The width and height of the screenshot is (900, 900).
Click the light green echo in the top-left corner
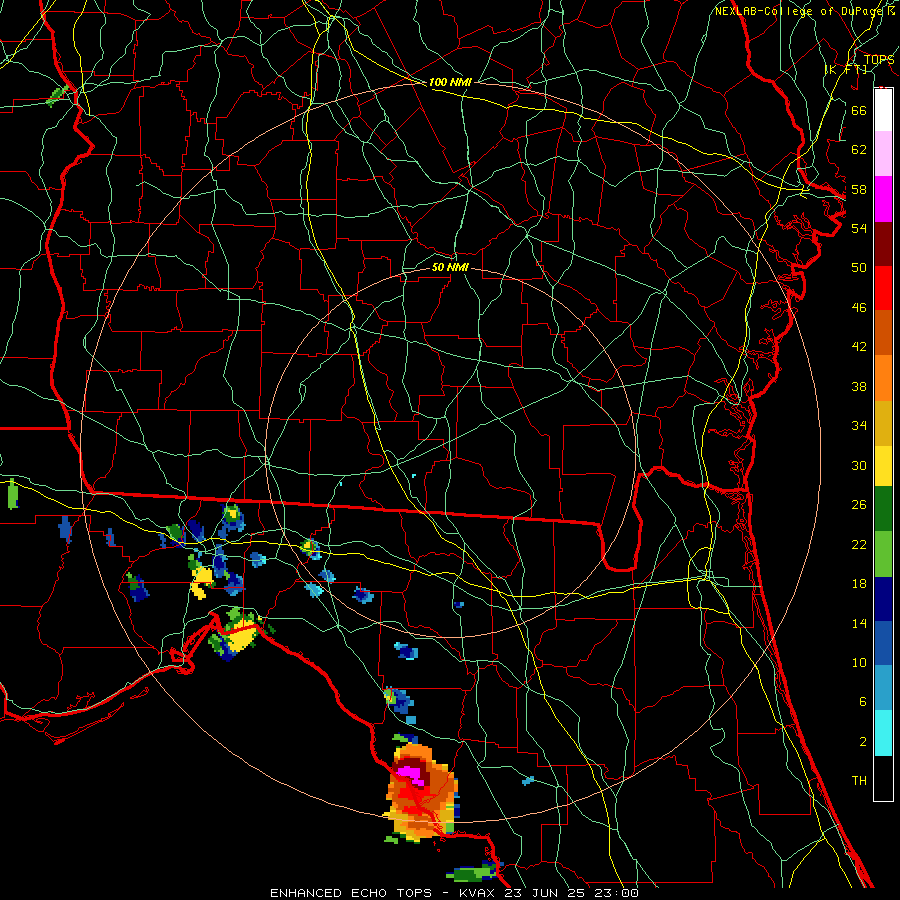tap(57, 94)
